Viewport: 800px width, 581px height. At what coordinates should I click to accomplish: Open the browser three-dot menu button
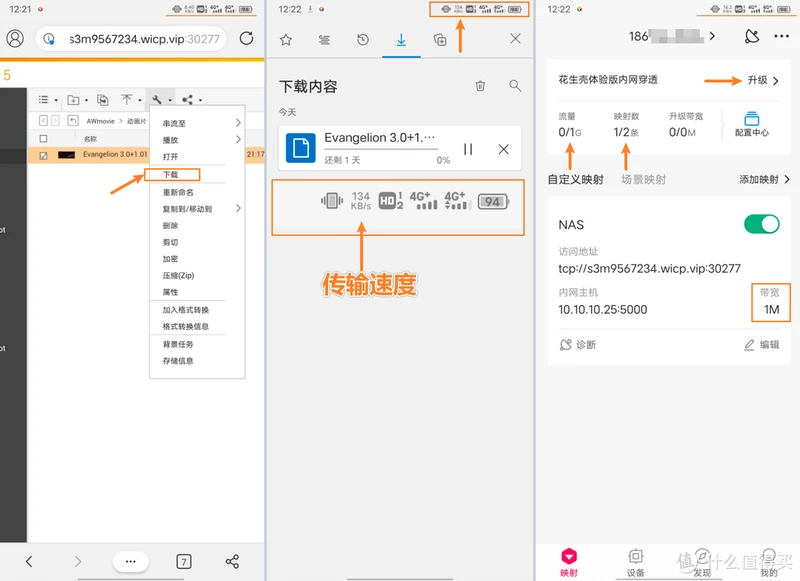(x=131, y=562)
